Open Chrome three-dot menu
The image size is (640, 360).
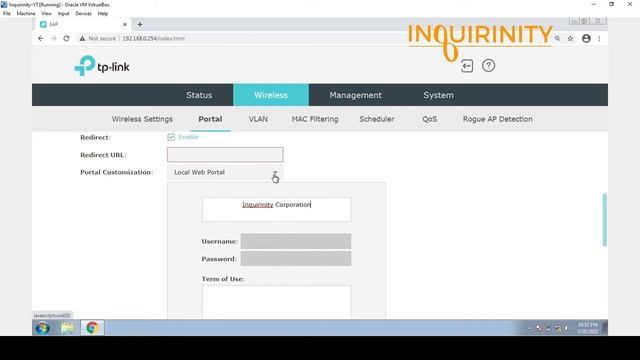pos(599,38)
